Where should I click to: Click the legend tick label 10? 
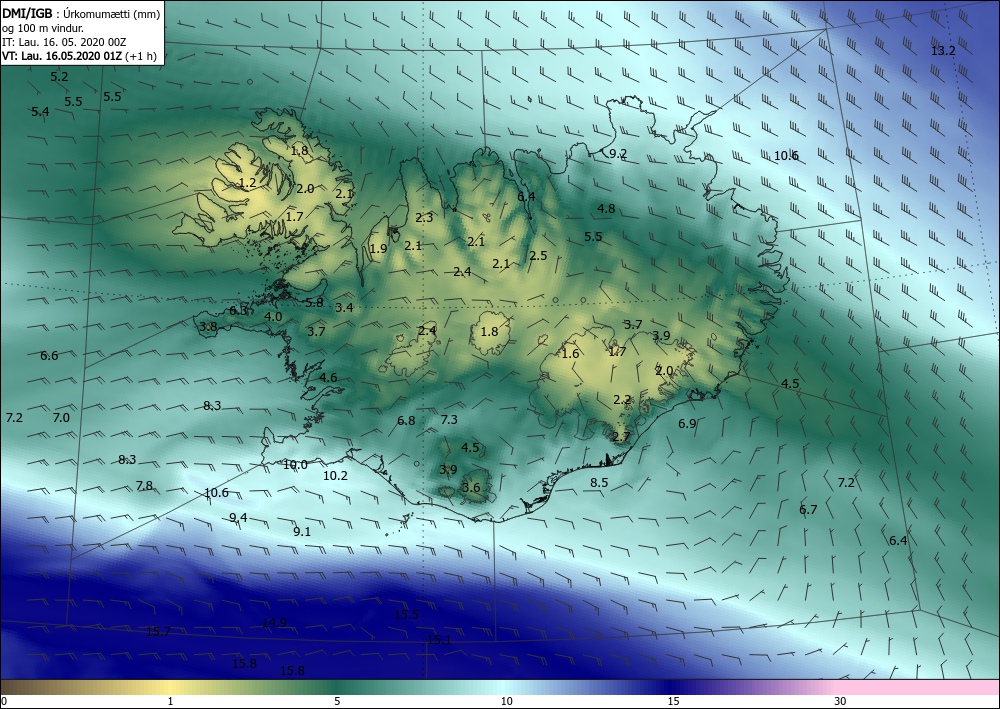506,702
